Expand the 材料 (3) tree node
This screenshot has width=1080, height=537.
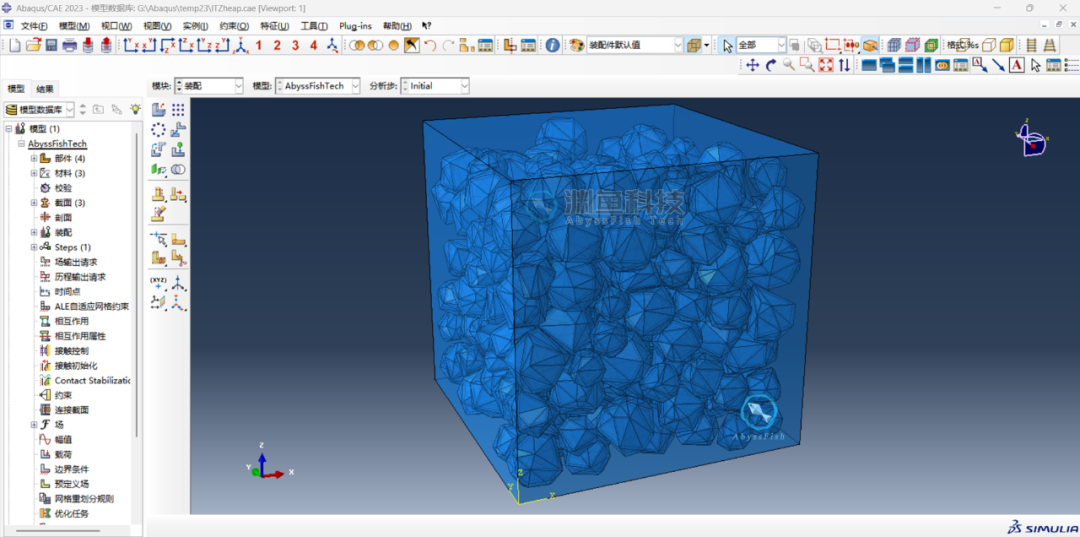point(33,173)
